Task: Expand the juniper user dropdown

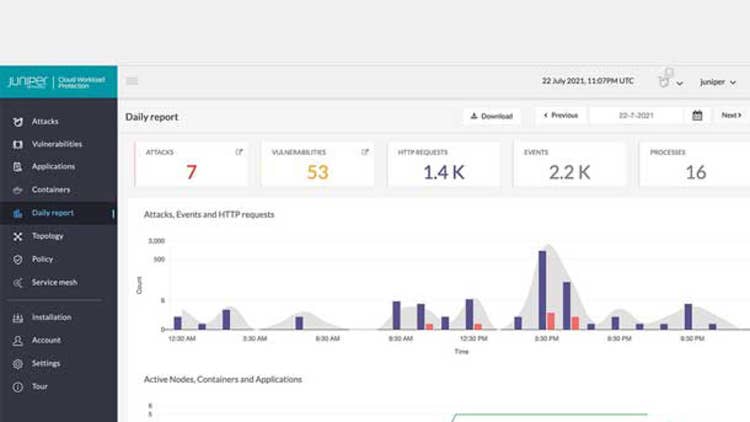Action: click(x=718, y=82)
